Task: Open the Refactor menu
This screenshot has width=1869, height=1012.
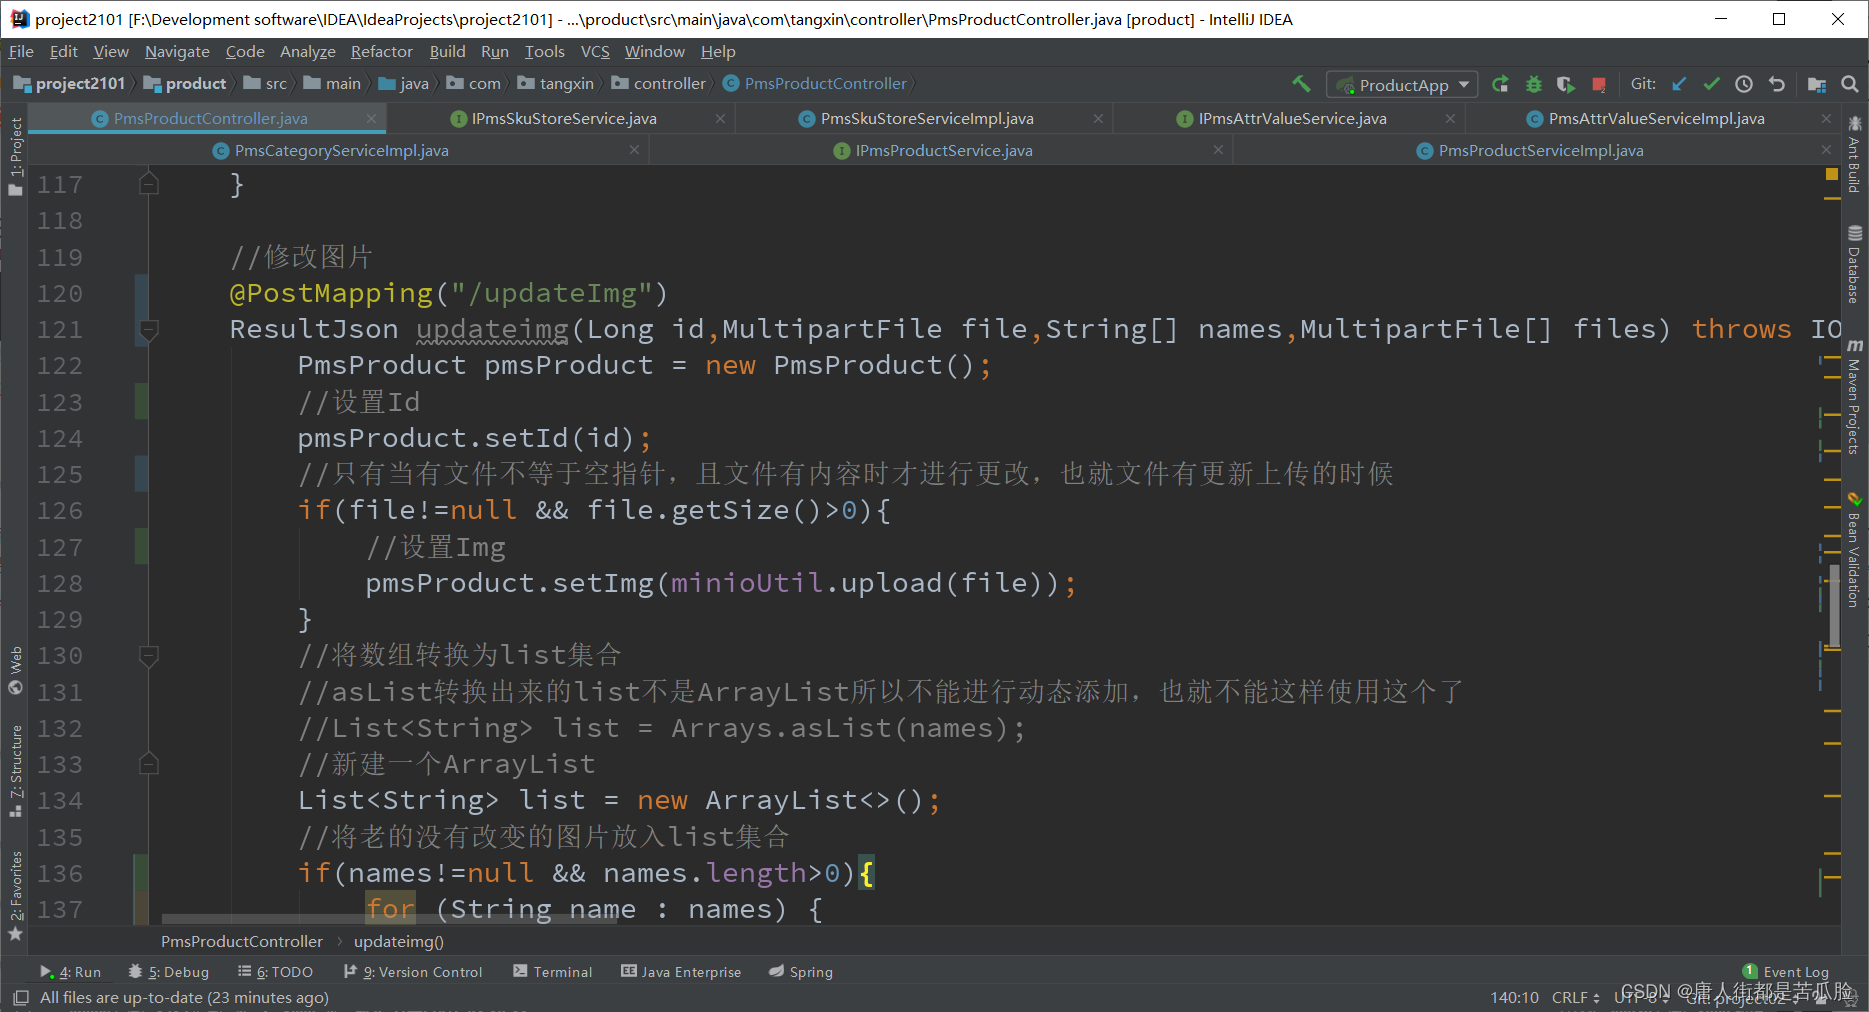Action: click(x=381, y=52)
